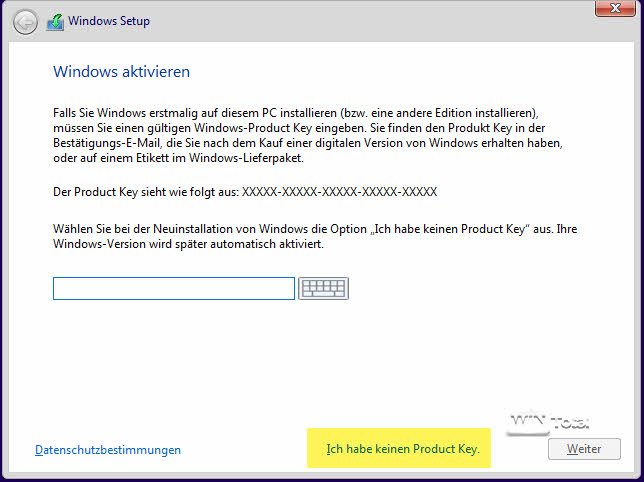644x482 pixels.
Task: Click the Windows Setup title icon
Action: 55,22
